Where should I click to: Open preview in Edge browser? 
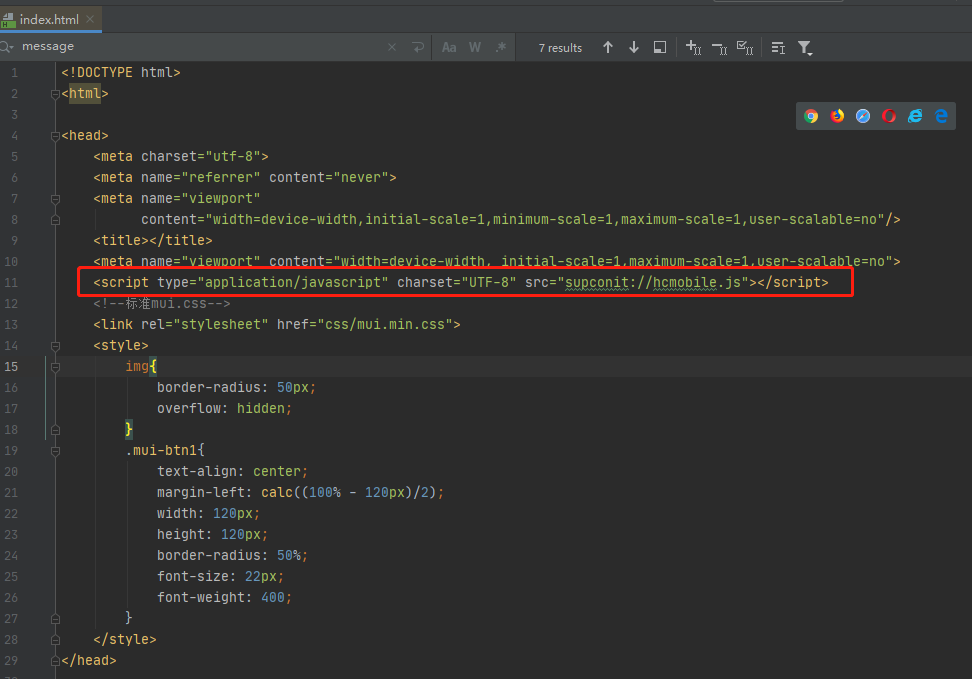coord(941,116)
